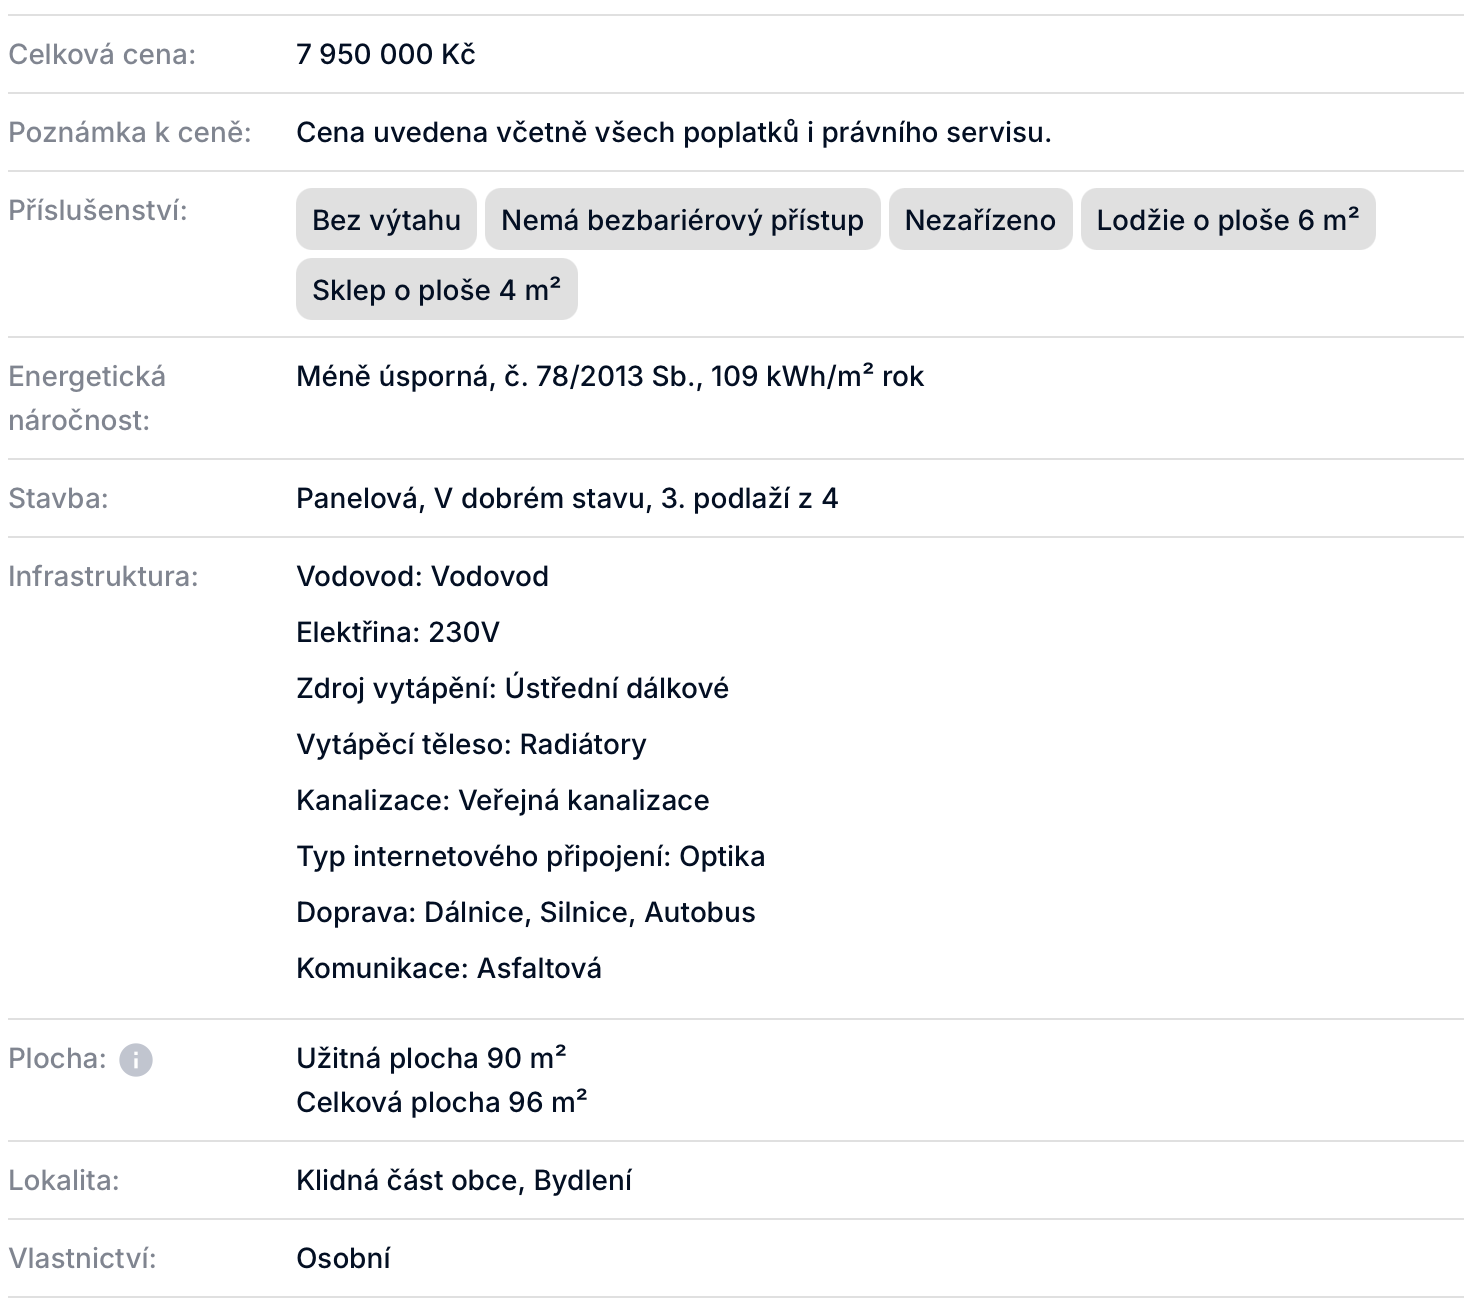Click the 'Vodovod: Vodovod' line
The width and height of the screenshot is (1484, 1304).
click(x=422, y=577)
